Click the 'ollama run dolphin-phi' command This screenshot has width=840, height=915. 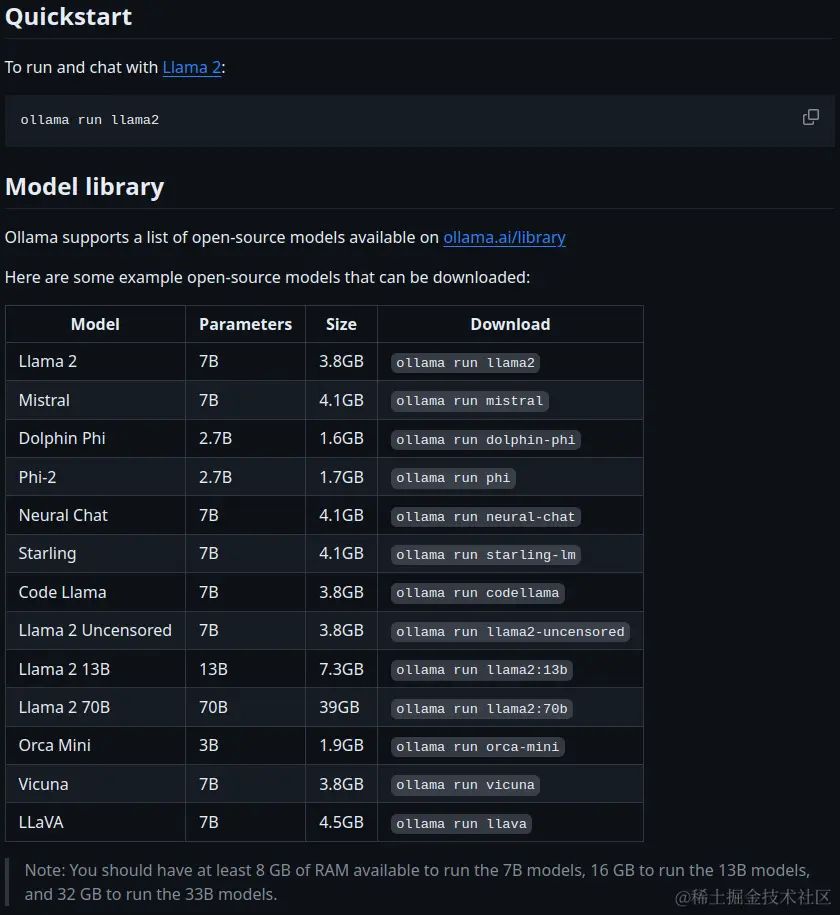coord(486,439)
